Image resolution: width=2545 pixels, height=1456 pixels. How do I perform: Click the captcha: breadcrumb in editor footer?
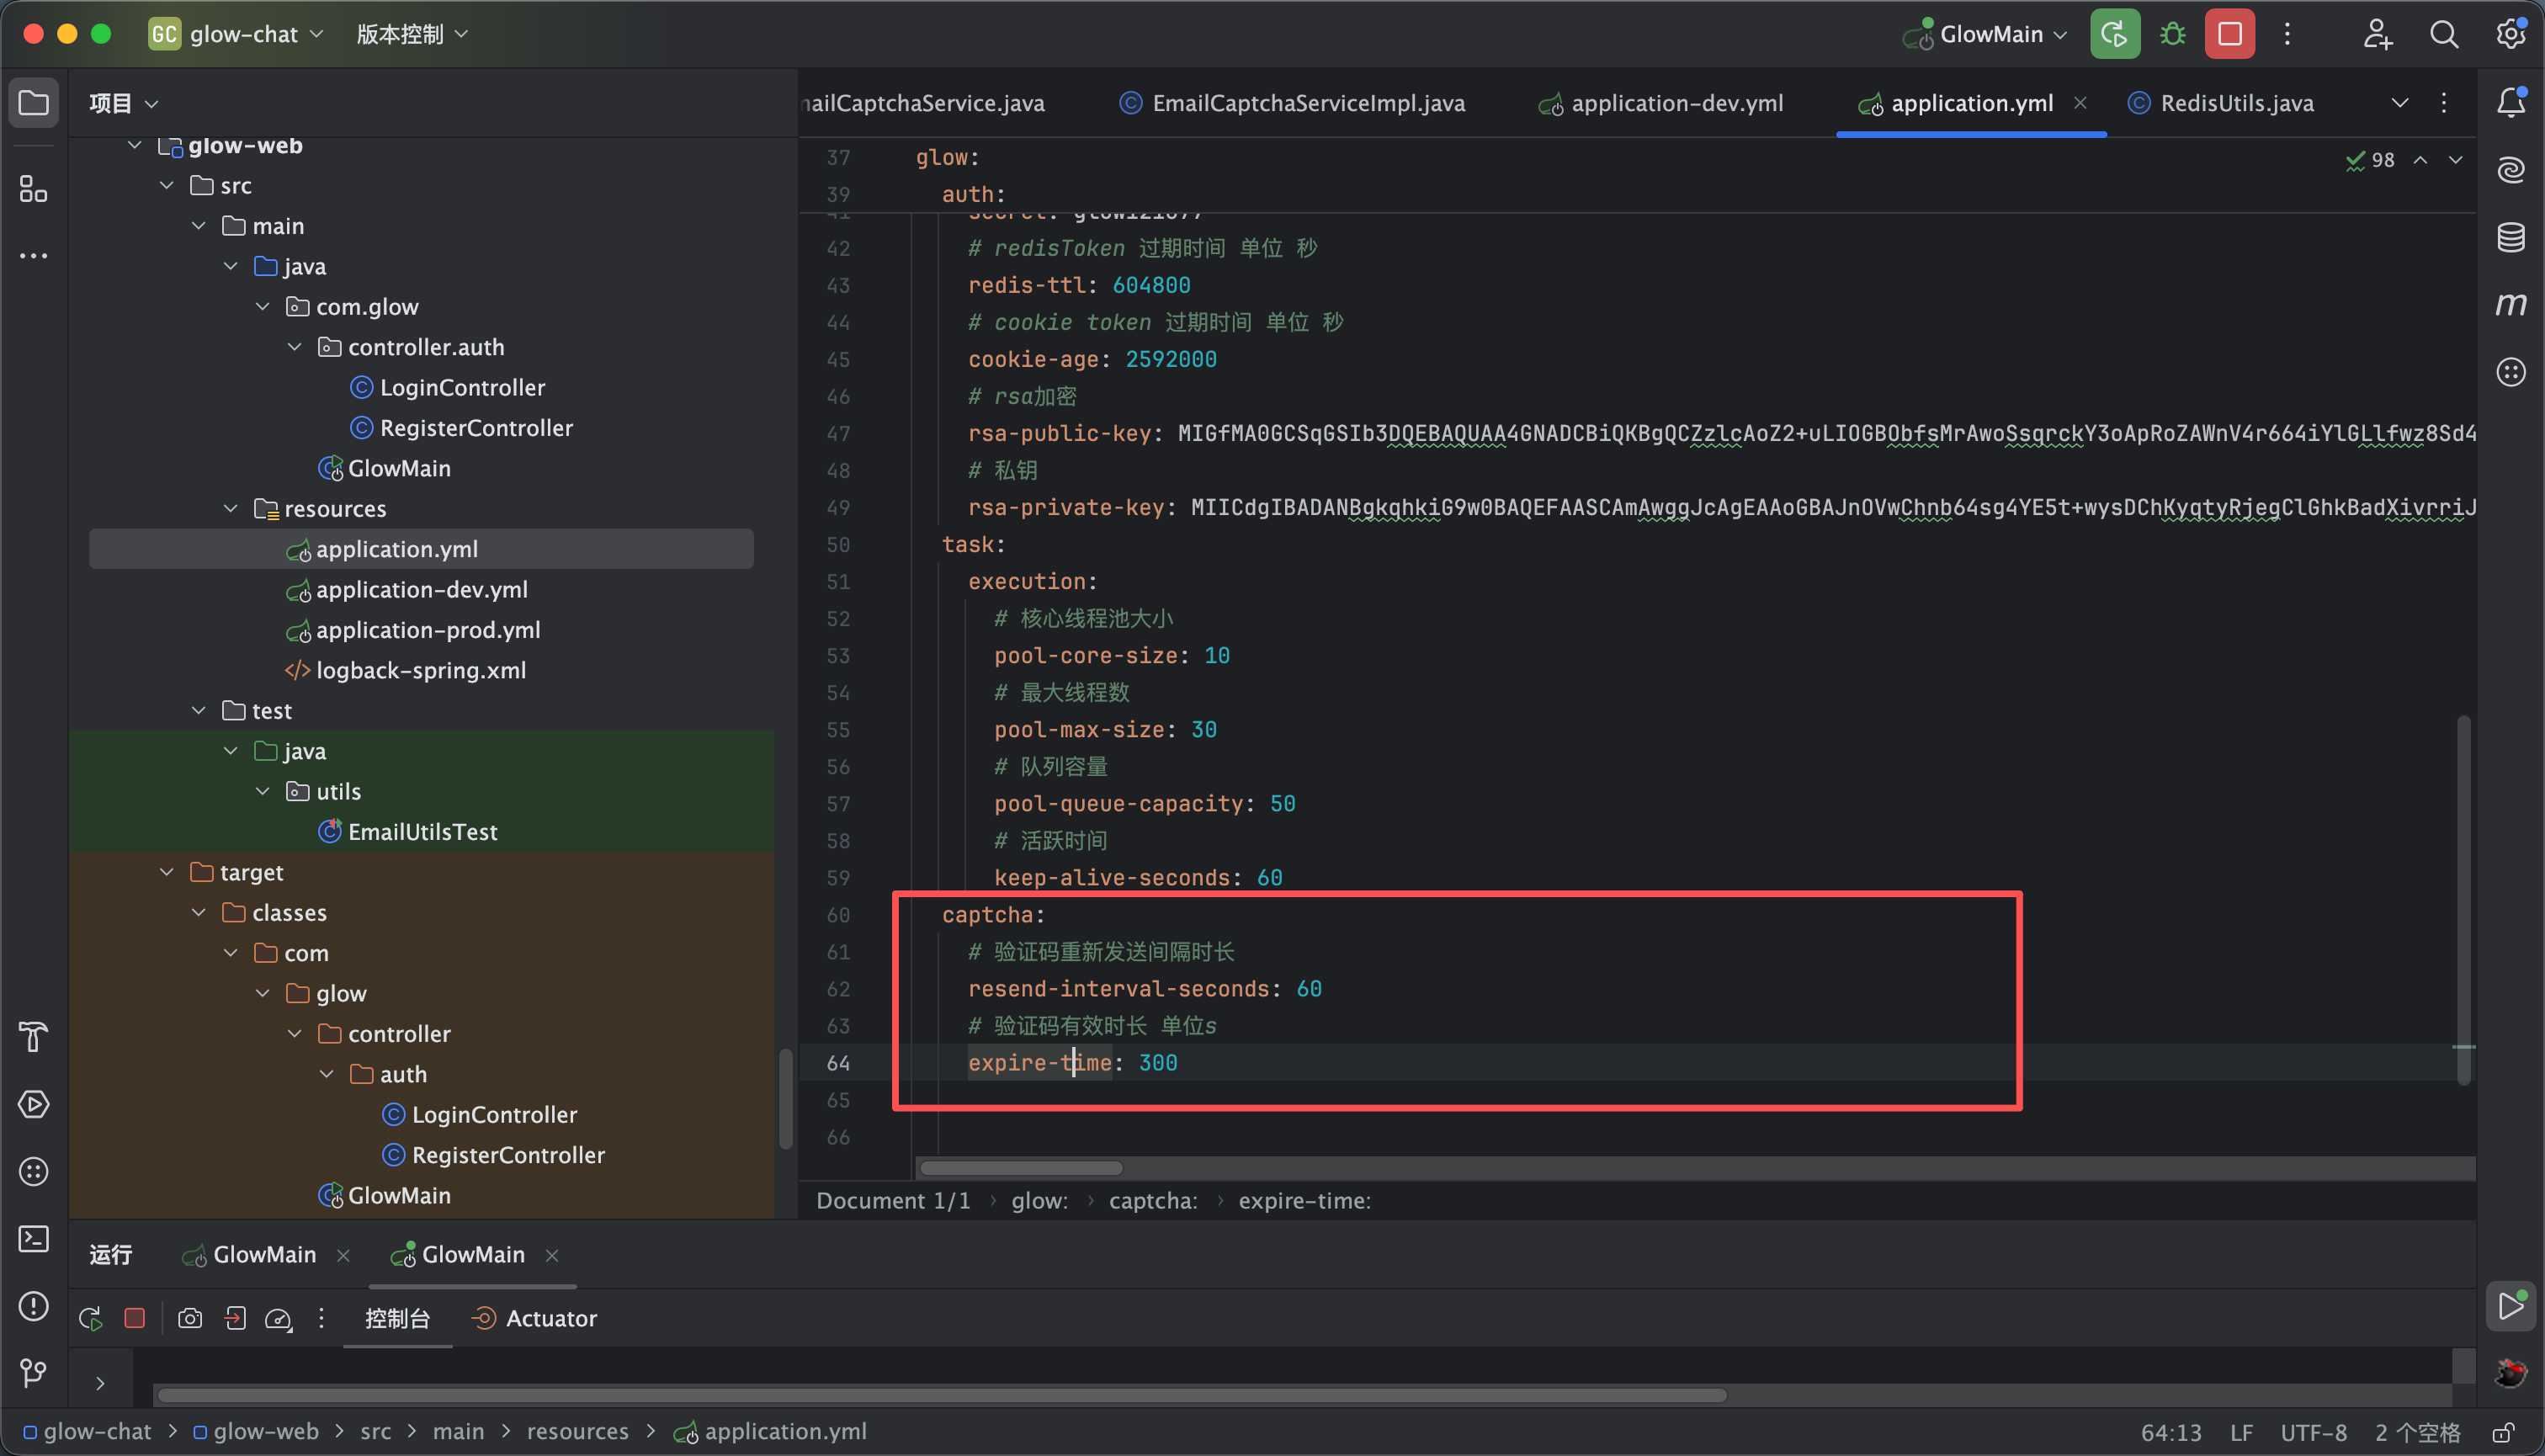click(x=1152, y=1200)
